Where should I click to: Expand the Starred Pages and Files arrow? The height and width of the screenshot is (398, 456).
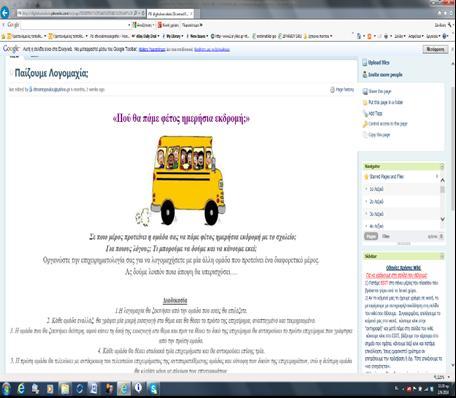(437, 176)
